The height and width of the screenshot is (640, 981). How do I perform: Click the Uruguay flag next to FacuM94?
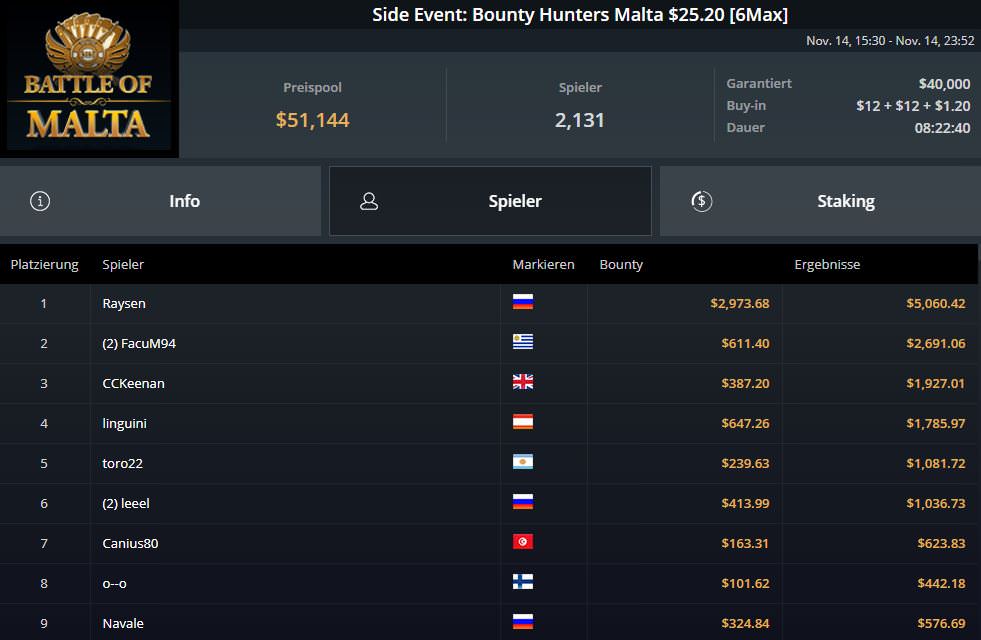522,342
